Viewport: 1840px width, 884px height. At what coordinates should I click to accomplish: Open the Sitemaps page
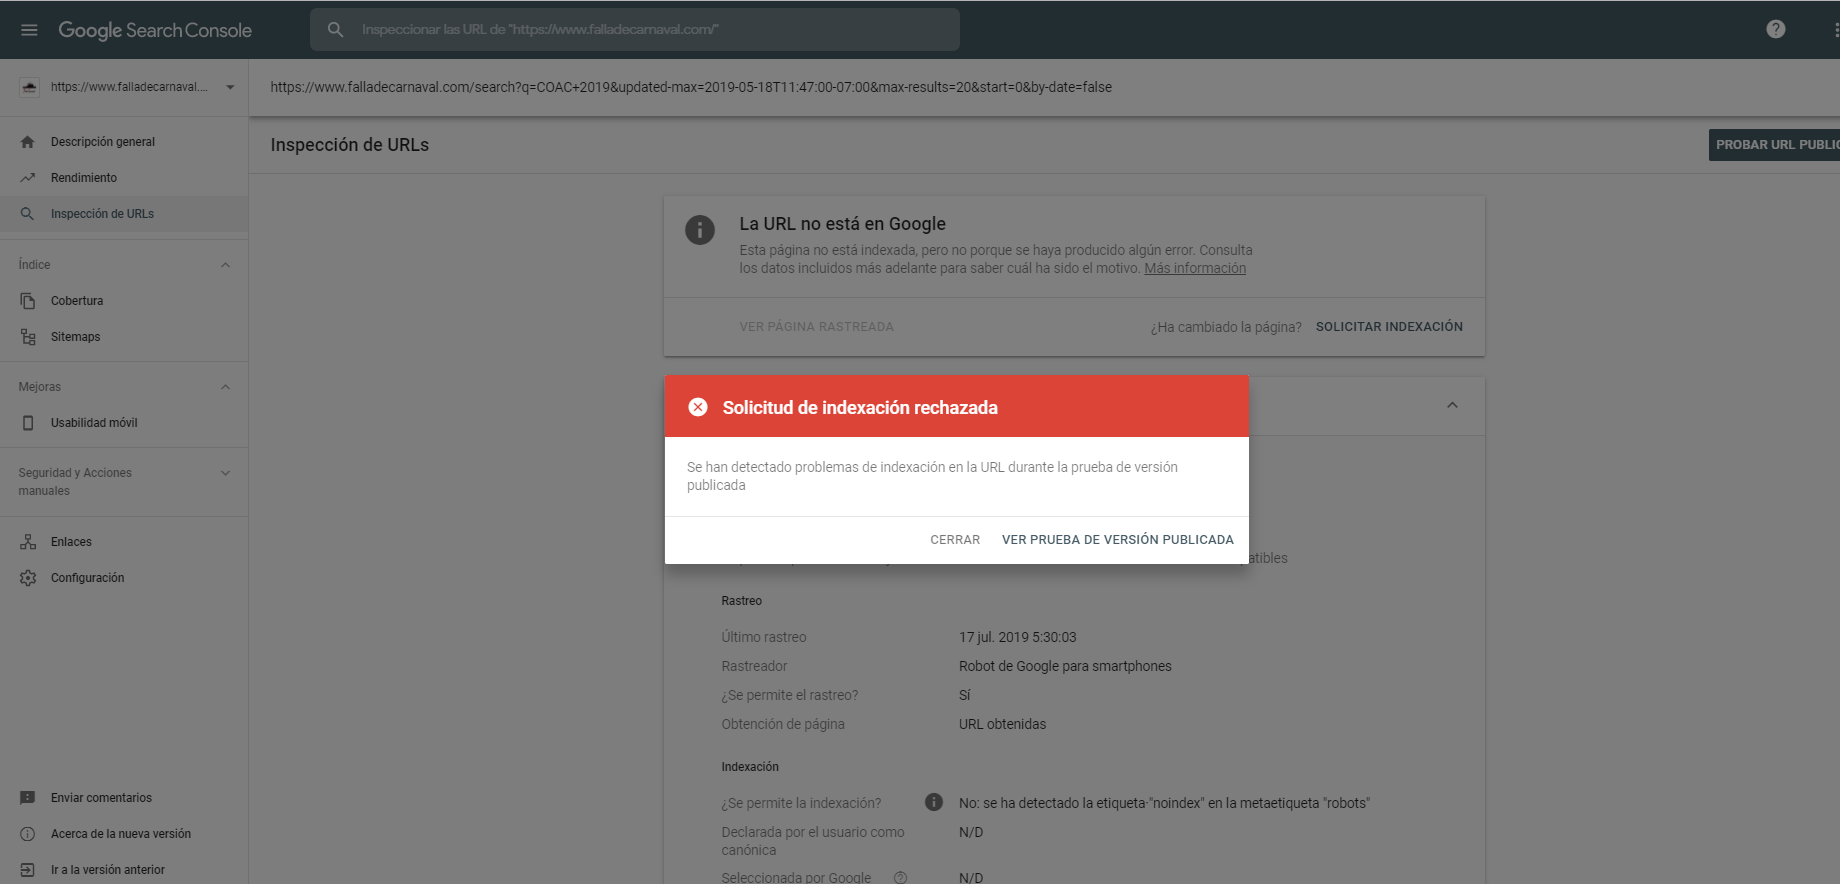[124, 337]
